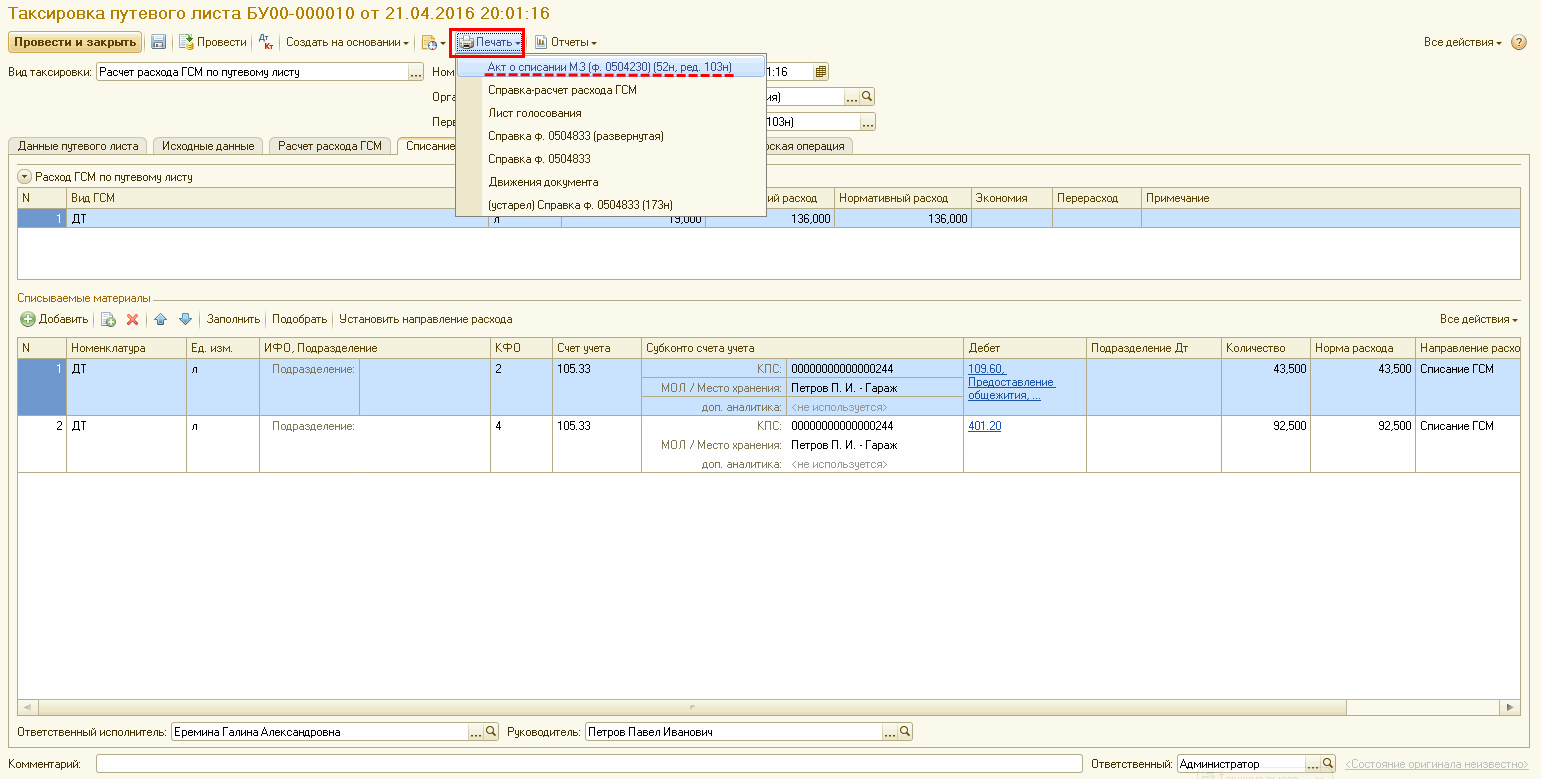Switch to Данные путевого листа tab
1541x779 pixels.
pos(78,146)
